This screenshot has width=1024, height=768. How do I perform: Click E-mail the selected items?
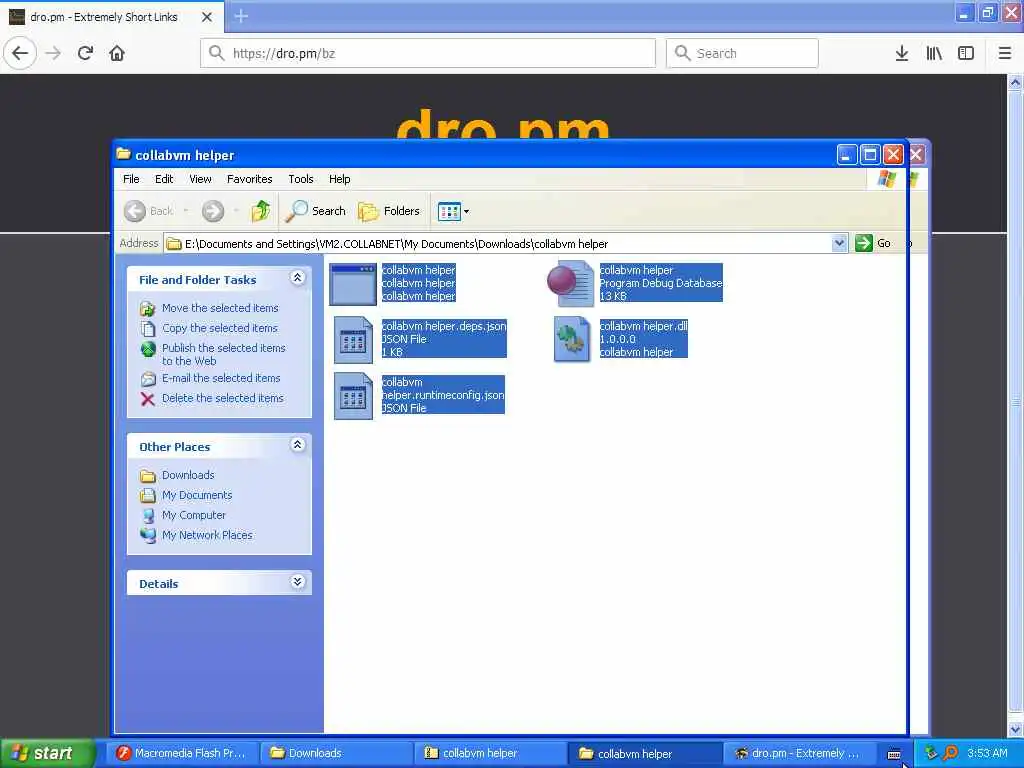[x=221, y=378]
